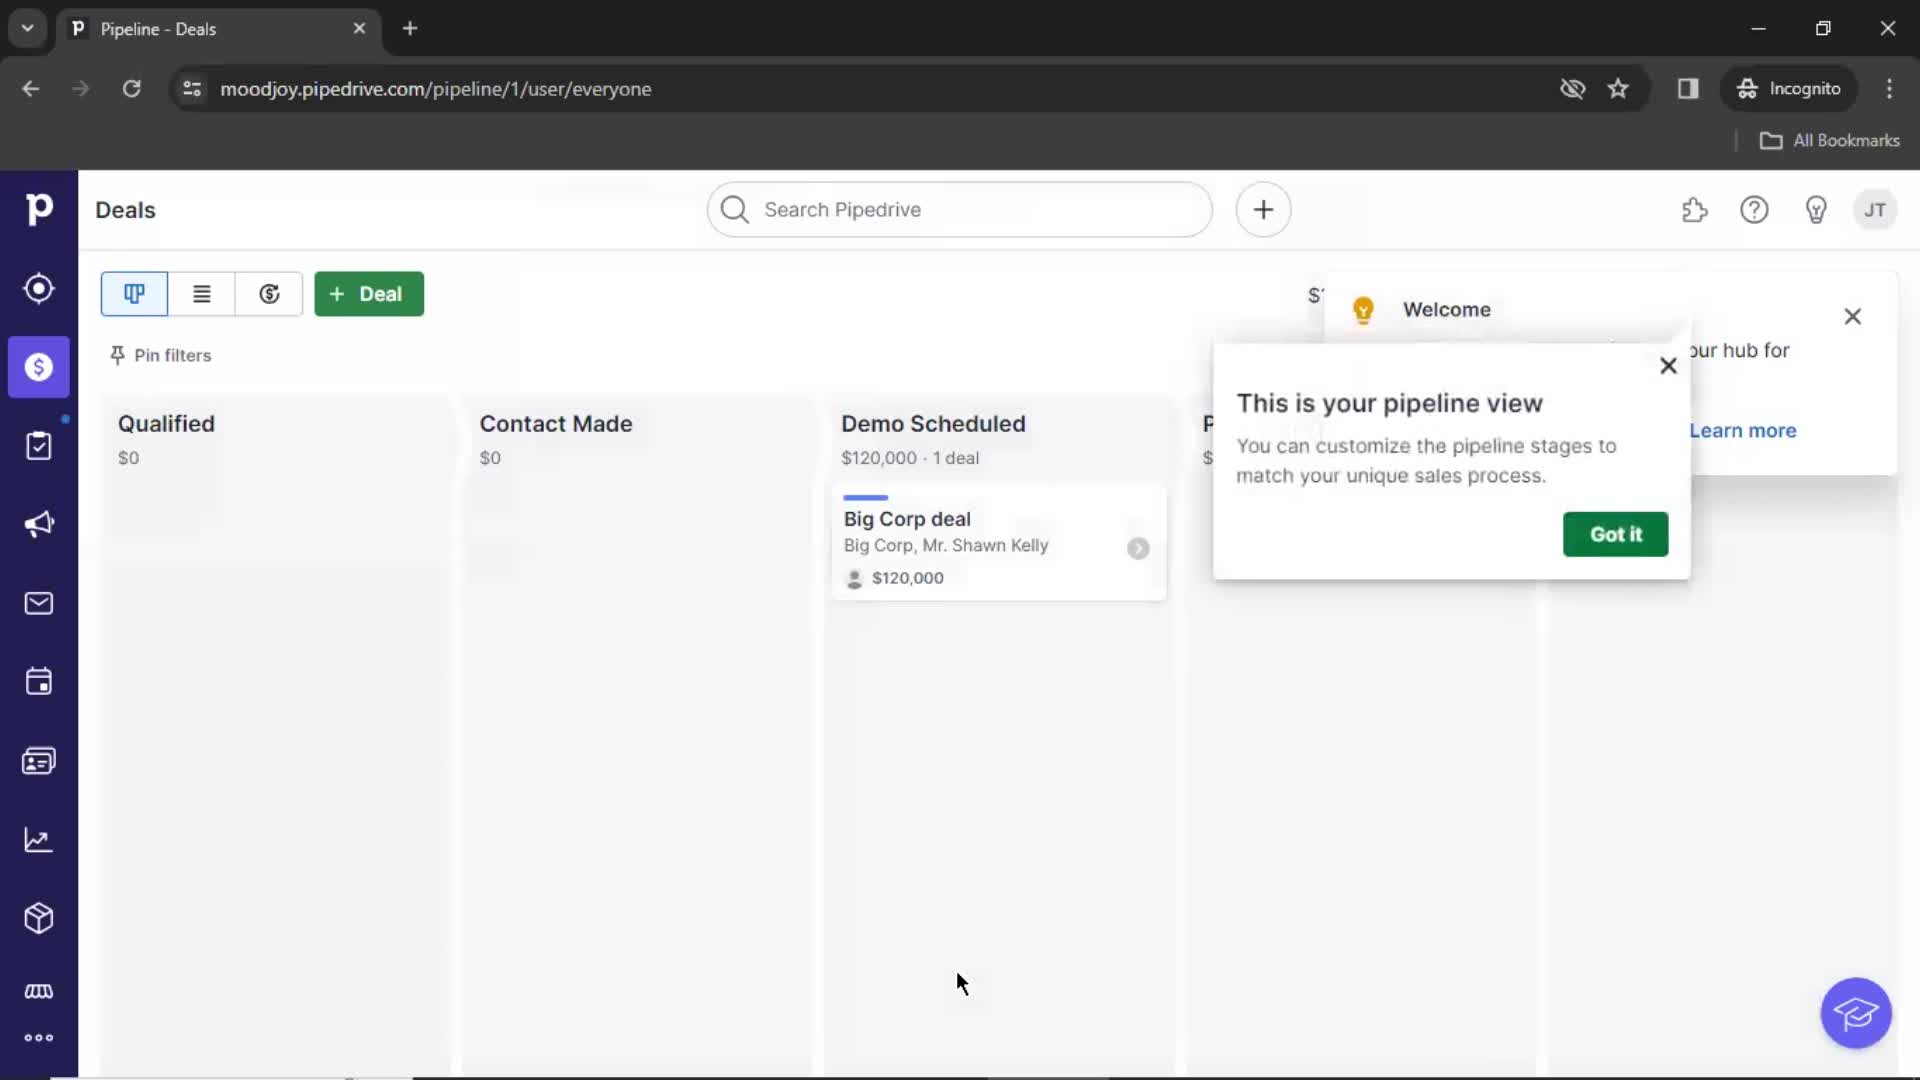Select the list view icon
This screenshot has height=1080, width=1920.
[x=200, y=294]
